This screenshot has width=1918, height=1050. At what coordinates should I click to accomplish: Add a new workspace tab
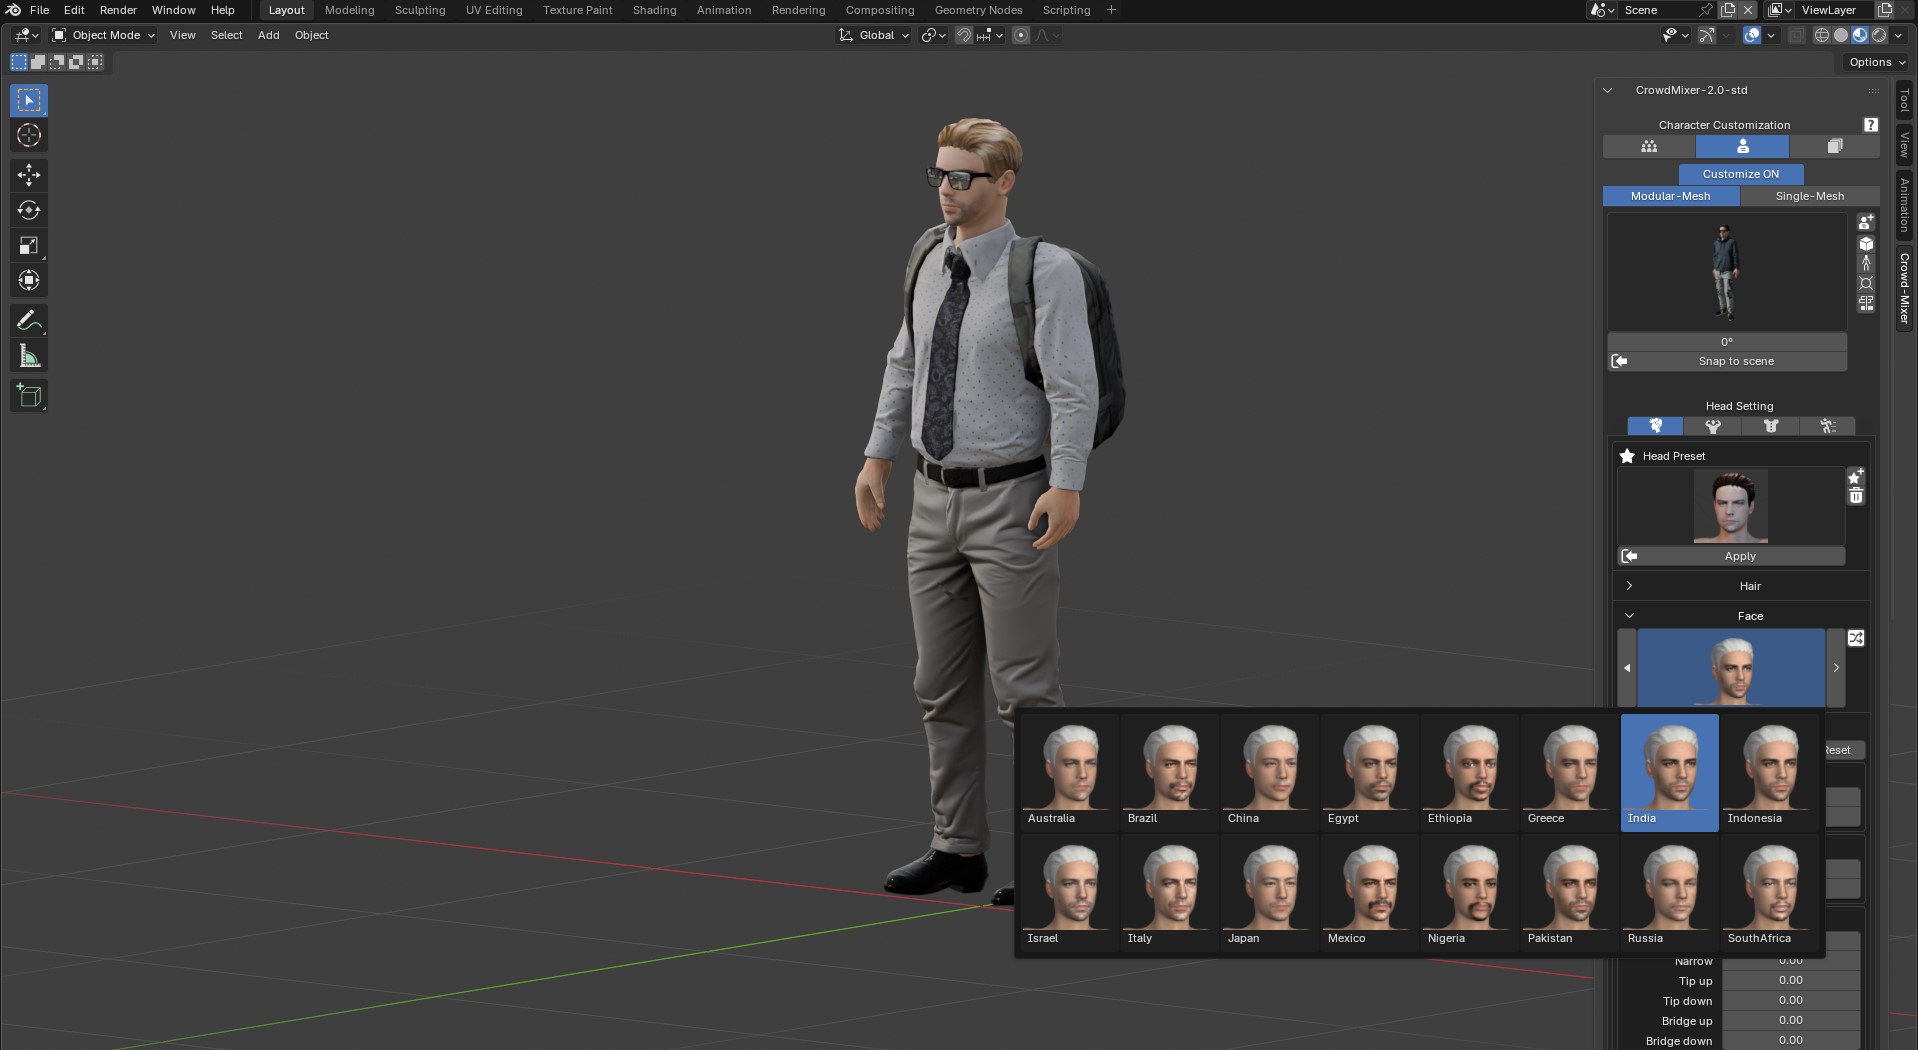click(x=1111, y=10)
